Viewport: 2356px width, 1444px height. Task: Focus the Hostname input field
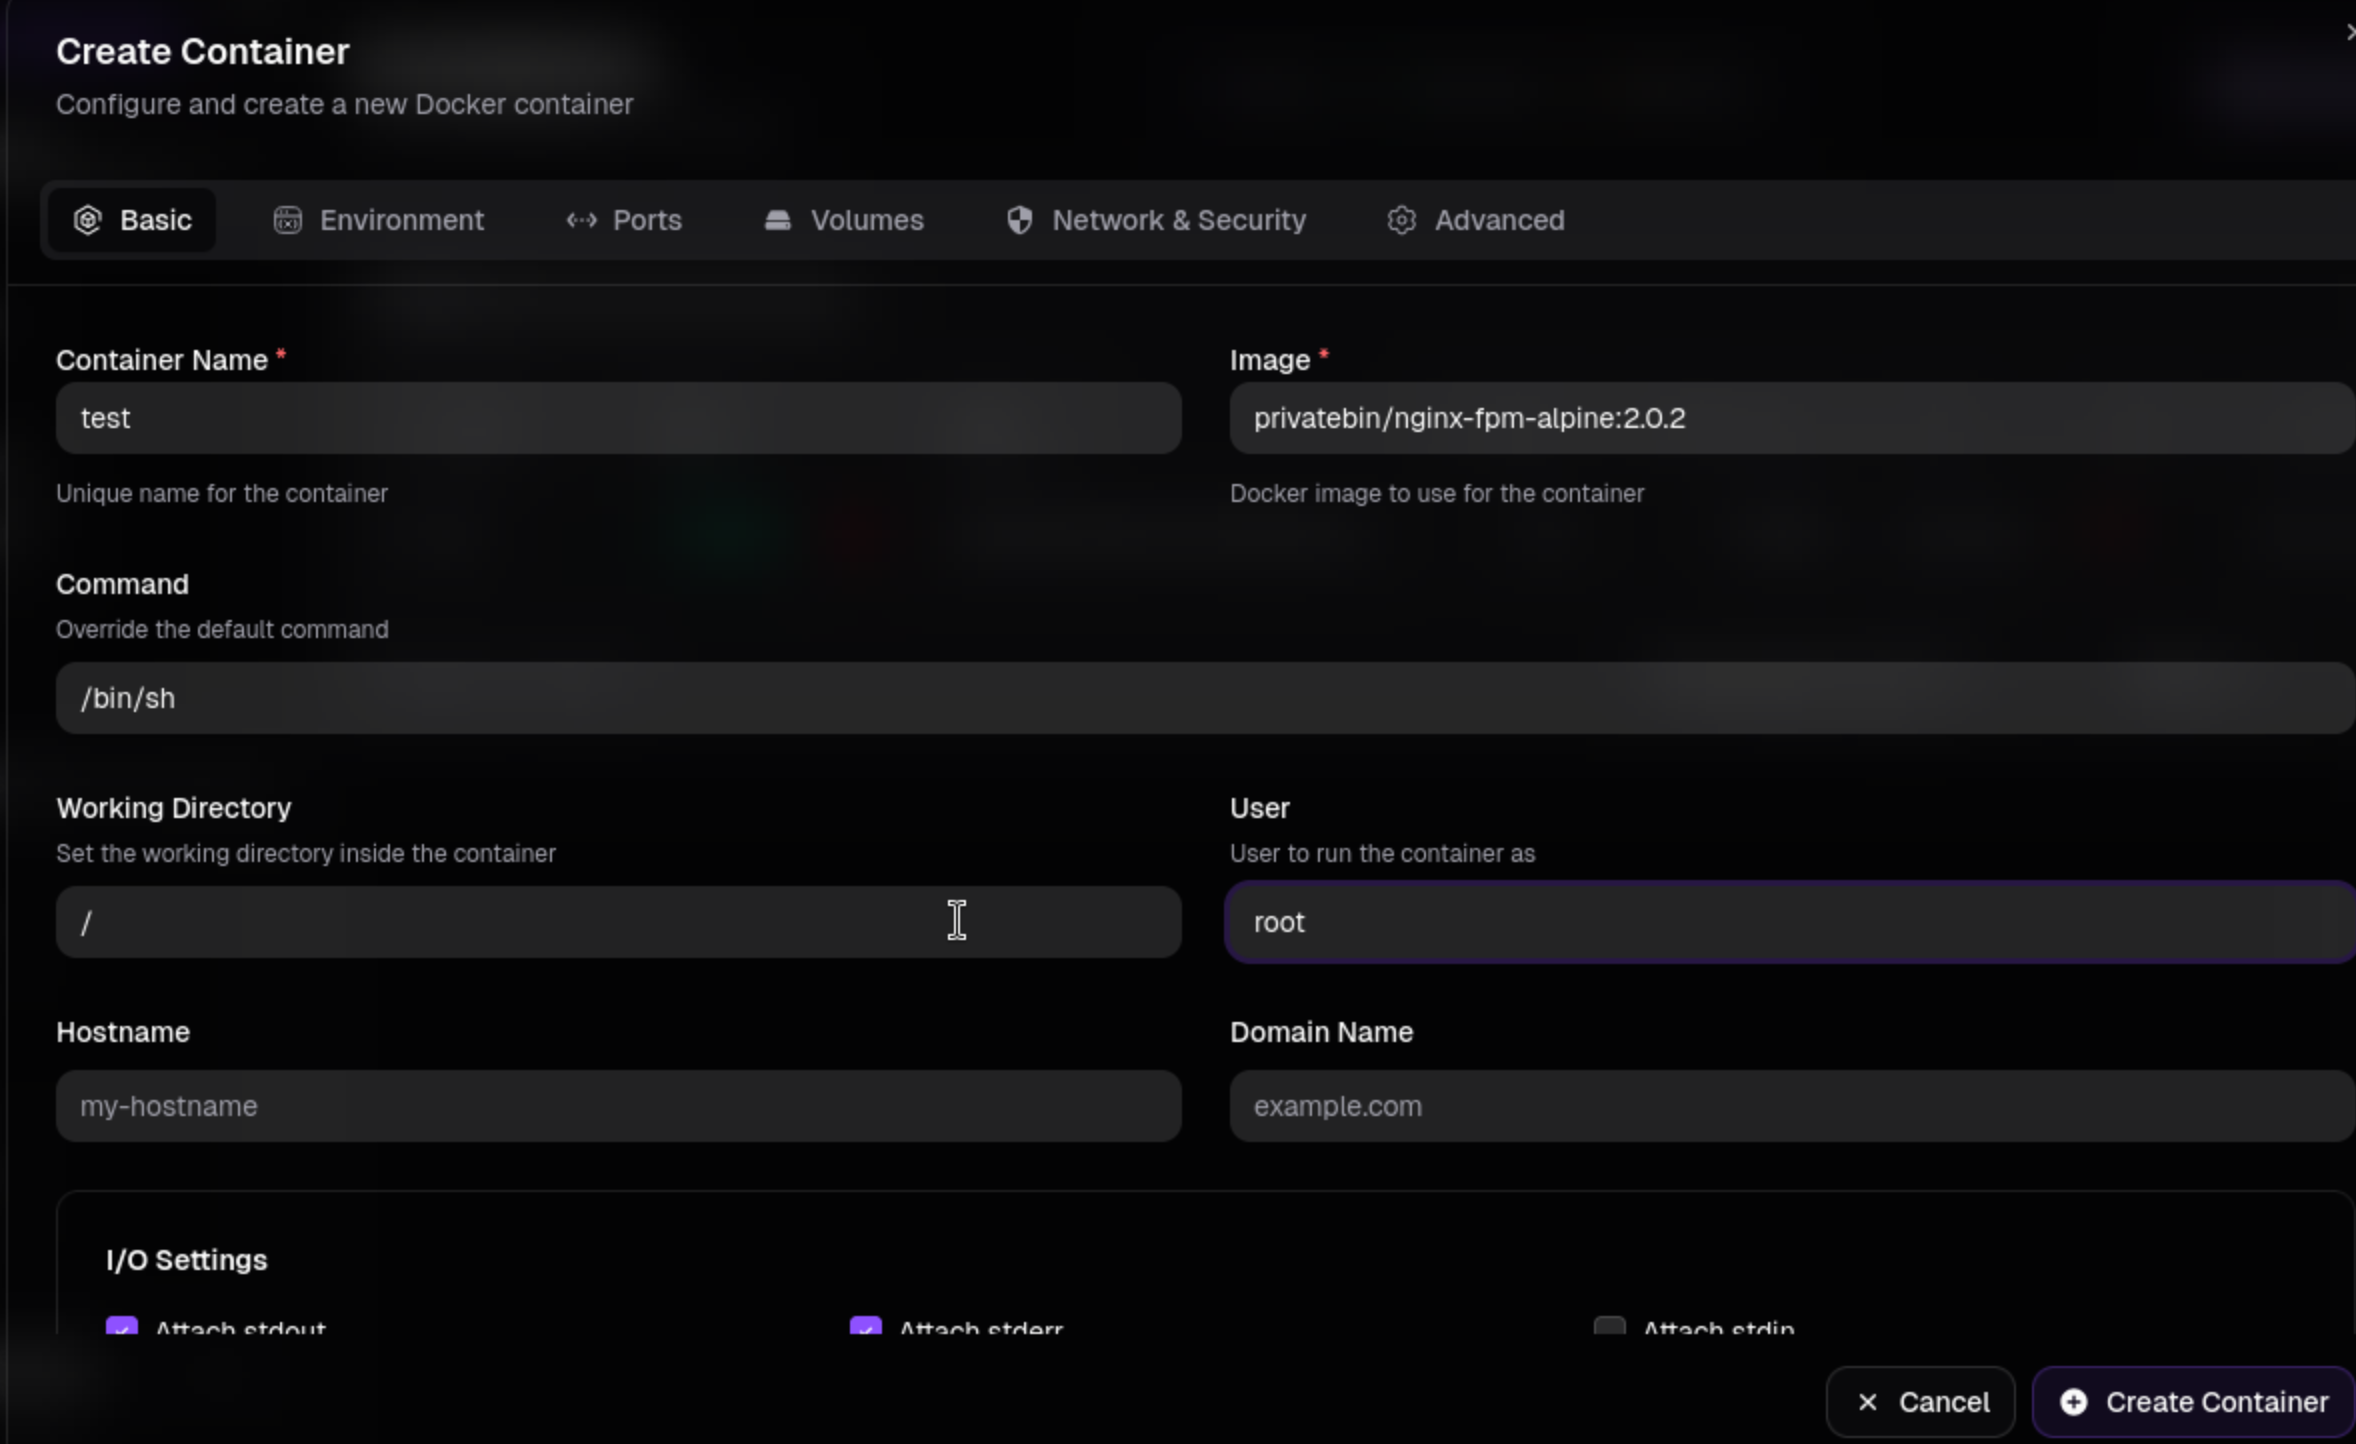pyautogui.click(x=618, y=1106)
